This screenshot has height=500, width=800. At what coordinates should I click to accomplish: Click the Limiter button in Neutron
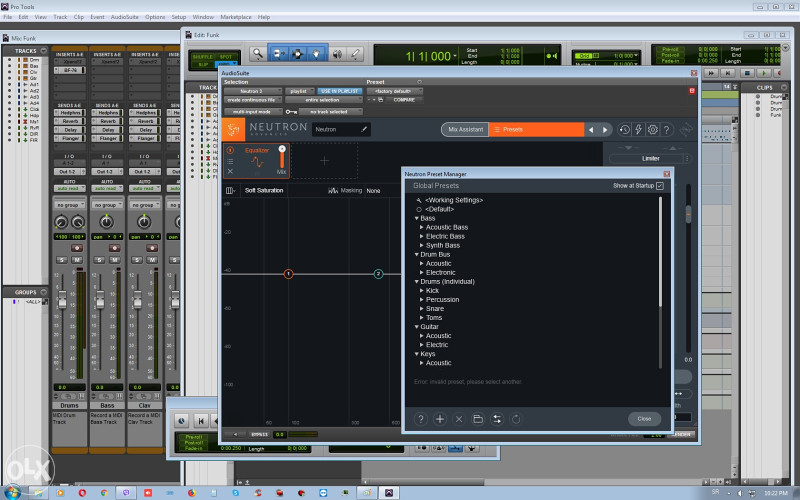coord(651,159)
